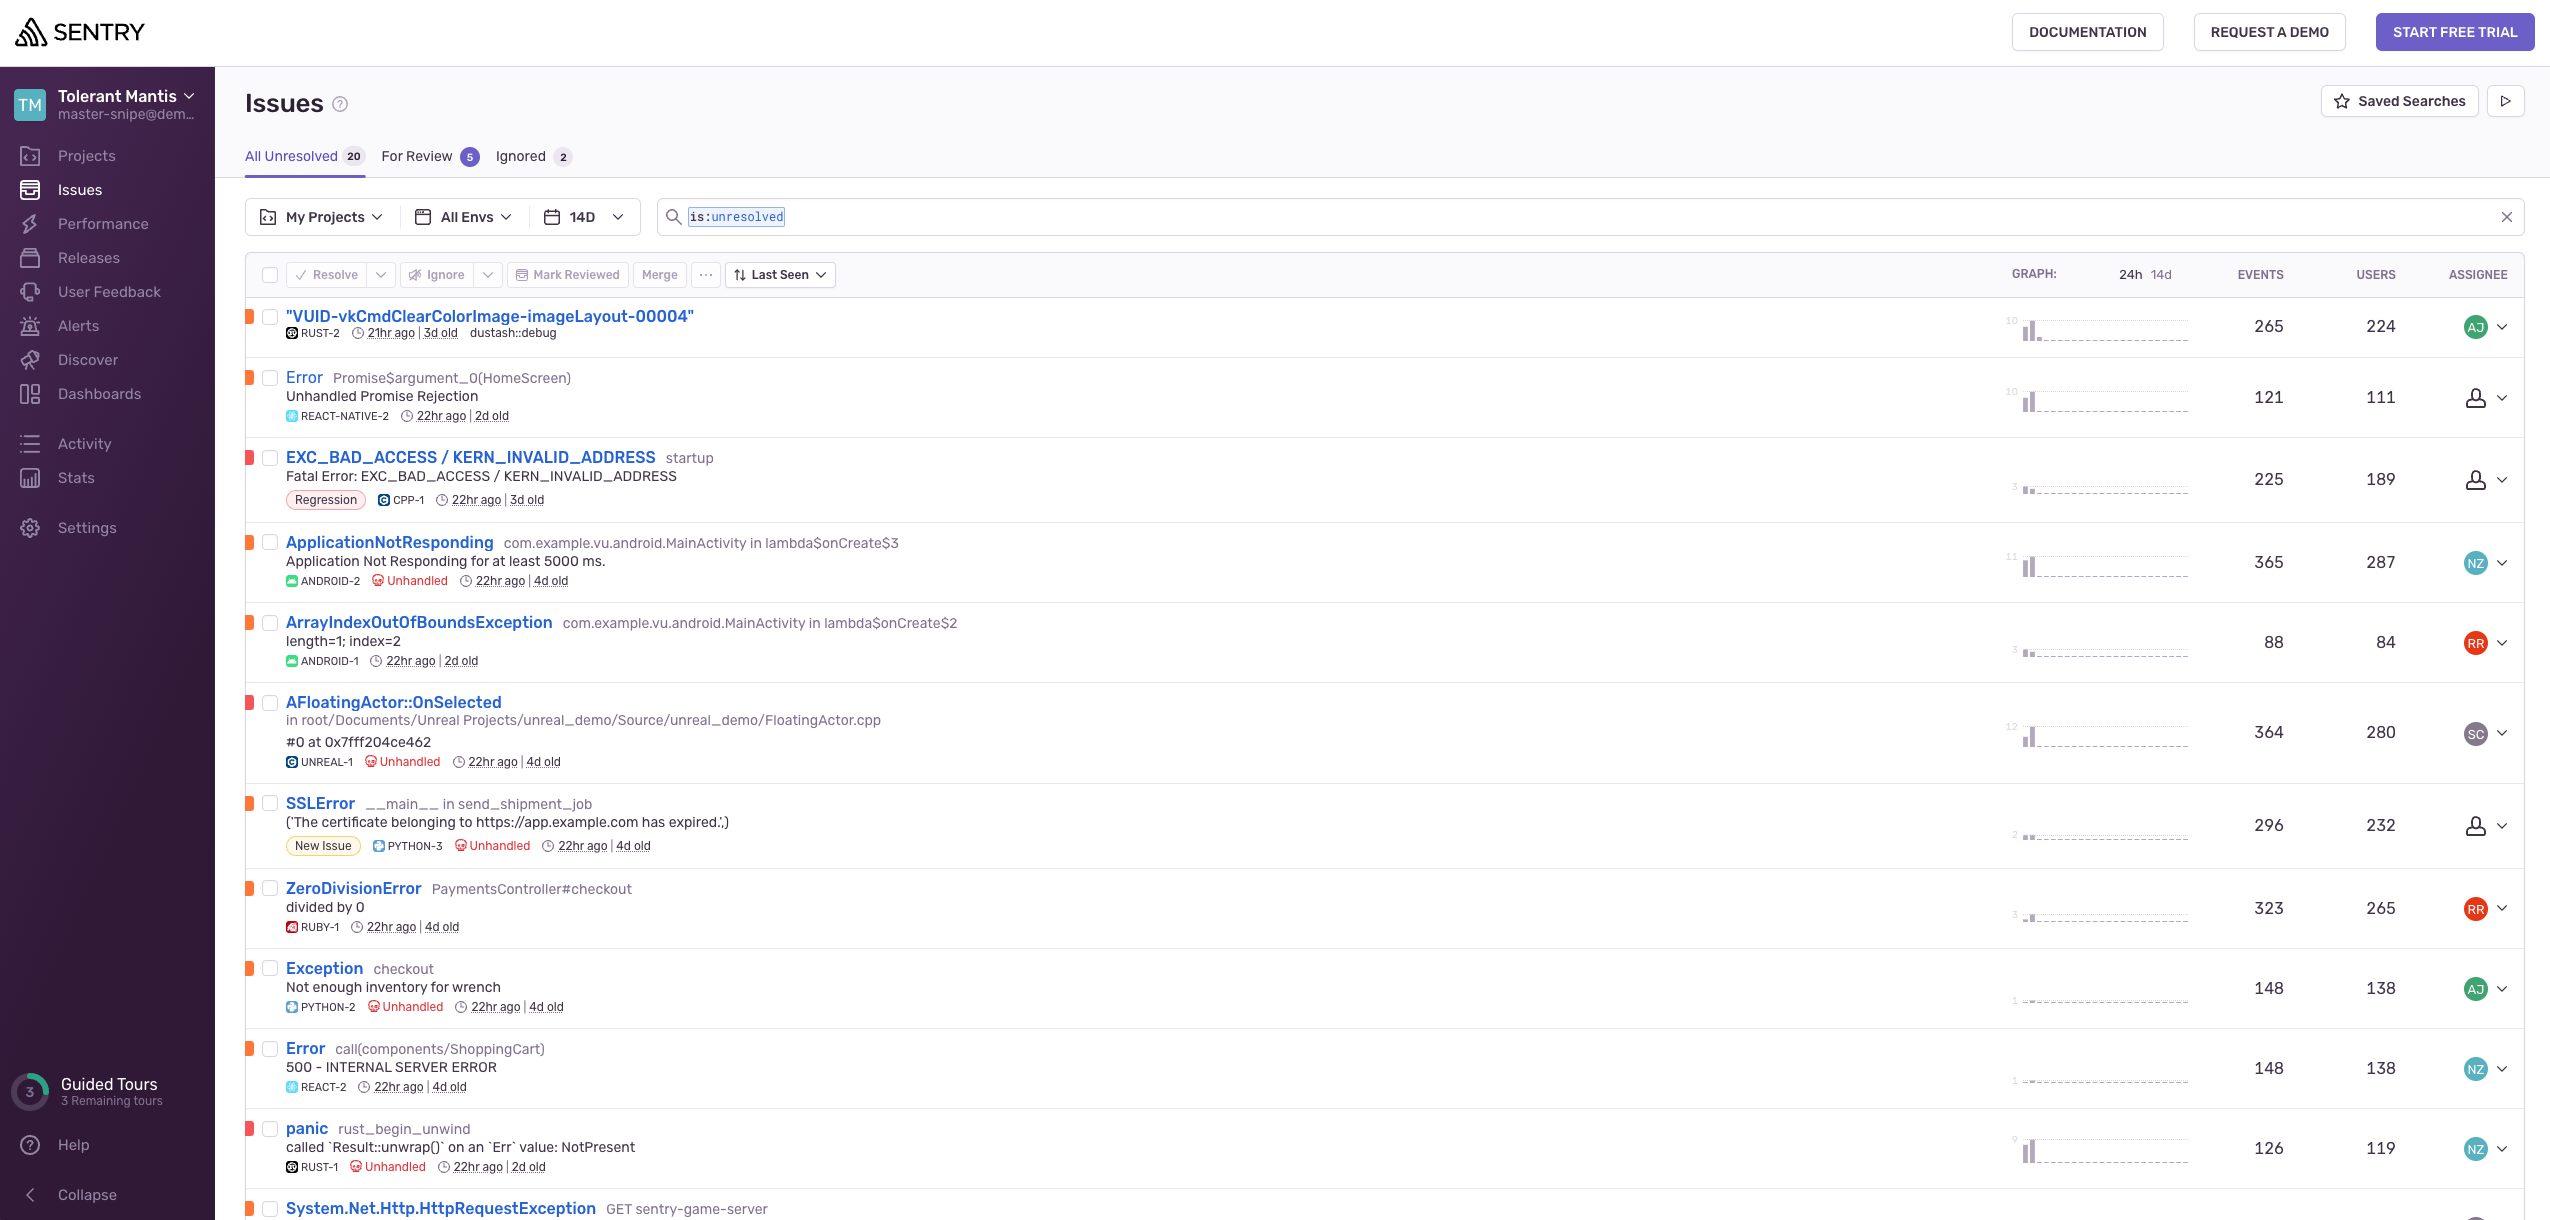Click the Settings gear icon in sidebar

(30, 528)
